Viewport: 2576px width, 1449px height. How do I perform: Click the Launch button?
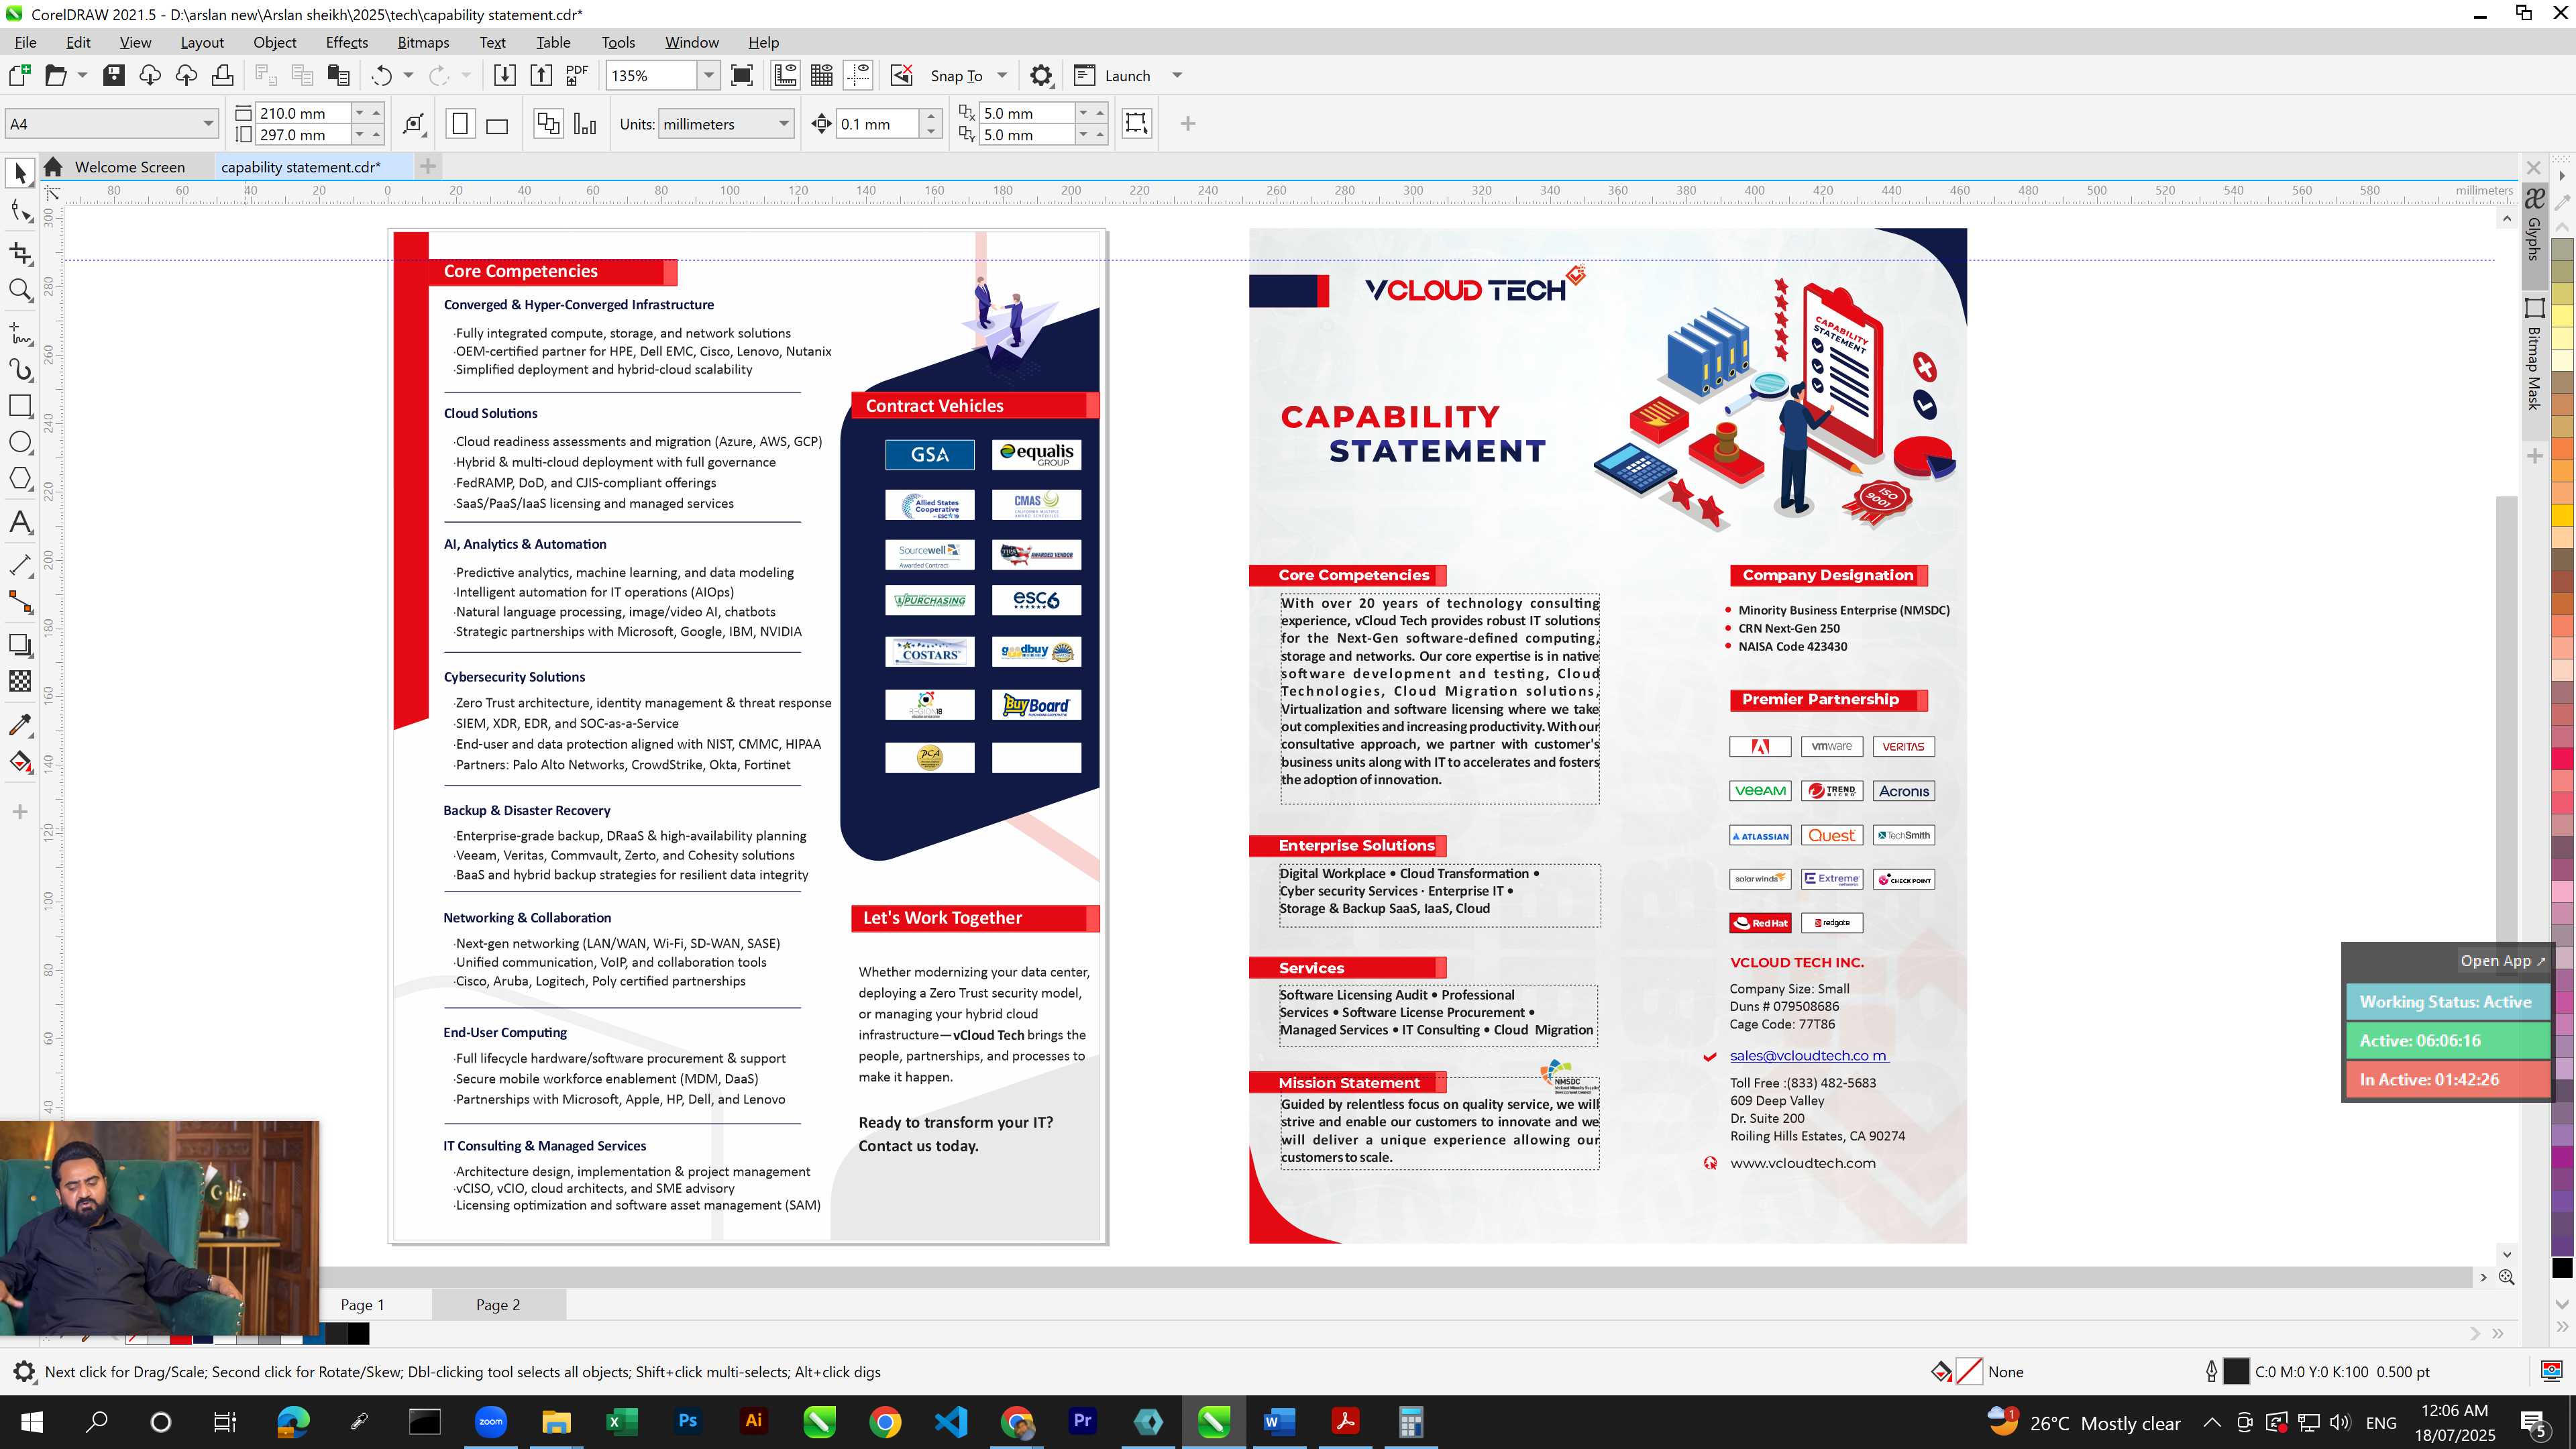[x=1114, y=75]
